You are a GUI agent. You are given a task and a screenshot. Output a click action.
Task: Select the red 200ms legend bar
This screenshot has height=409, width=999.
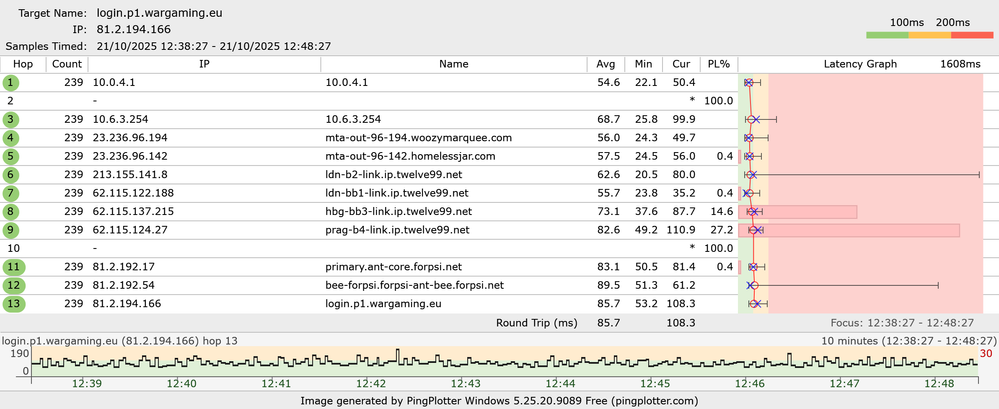[x=972, y=35]
